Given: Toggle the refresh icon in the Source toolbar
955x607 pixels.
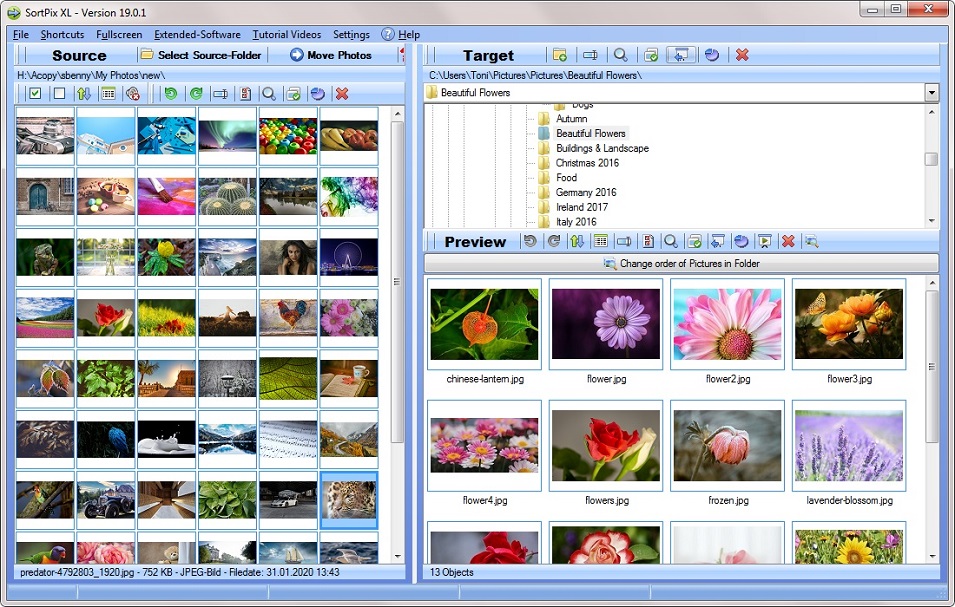Looking at the screenshot, I should (x=318, y=92).
